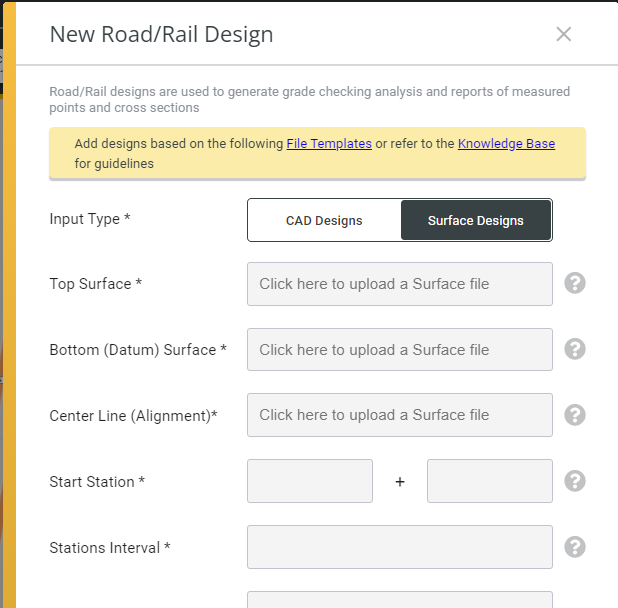This screenshot has width=618, height=608.
Task: Focus the first Start Station box
Action: [310, 481]
